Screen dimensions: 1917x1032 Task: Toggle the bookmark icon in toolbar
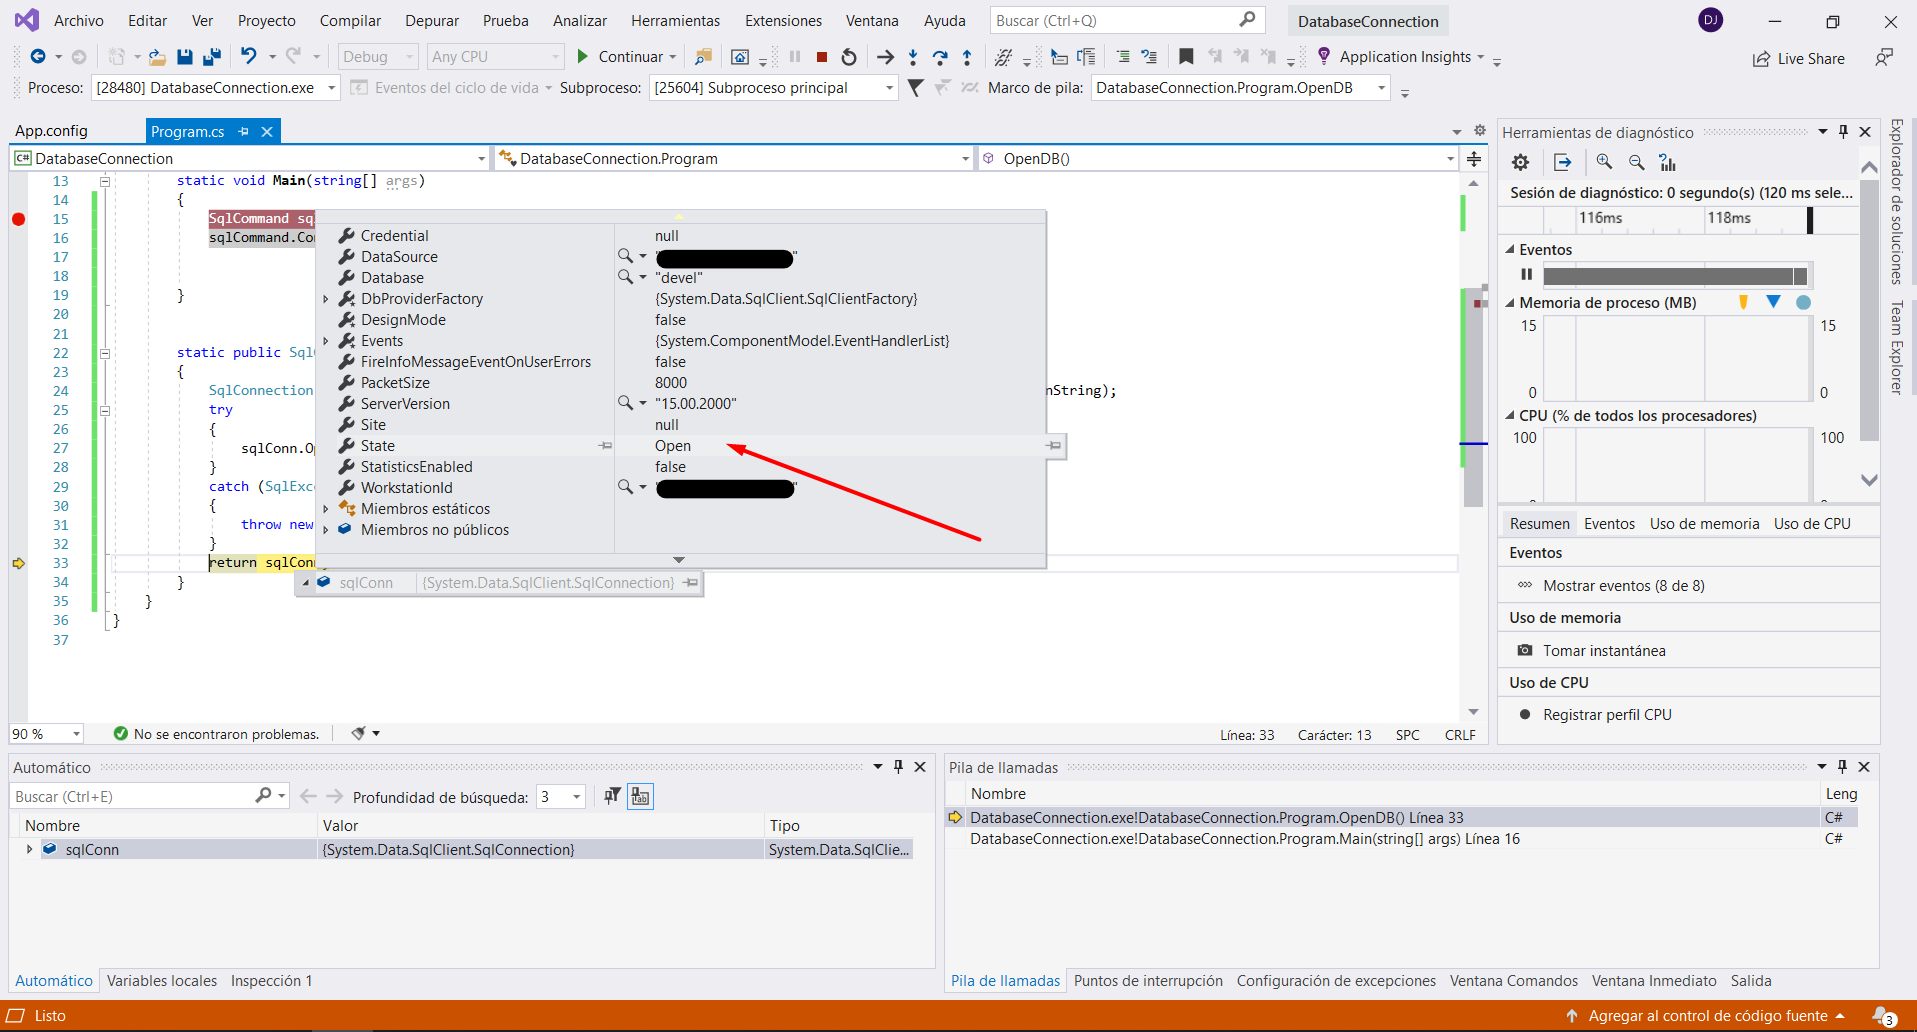point(1186,57)
